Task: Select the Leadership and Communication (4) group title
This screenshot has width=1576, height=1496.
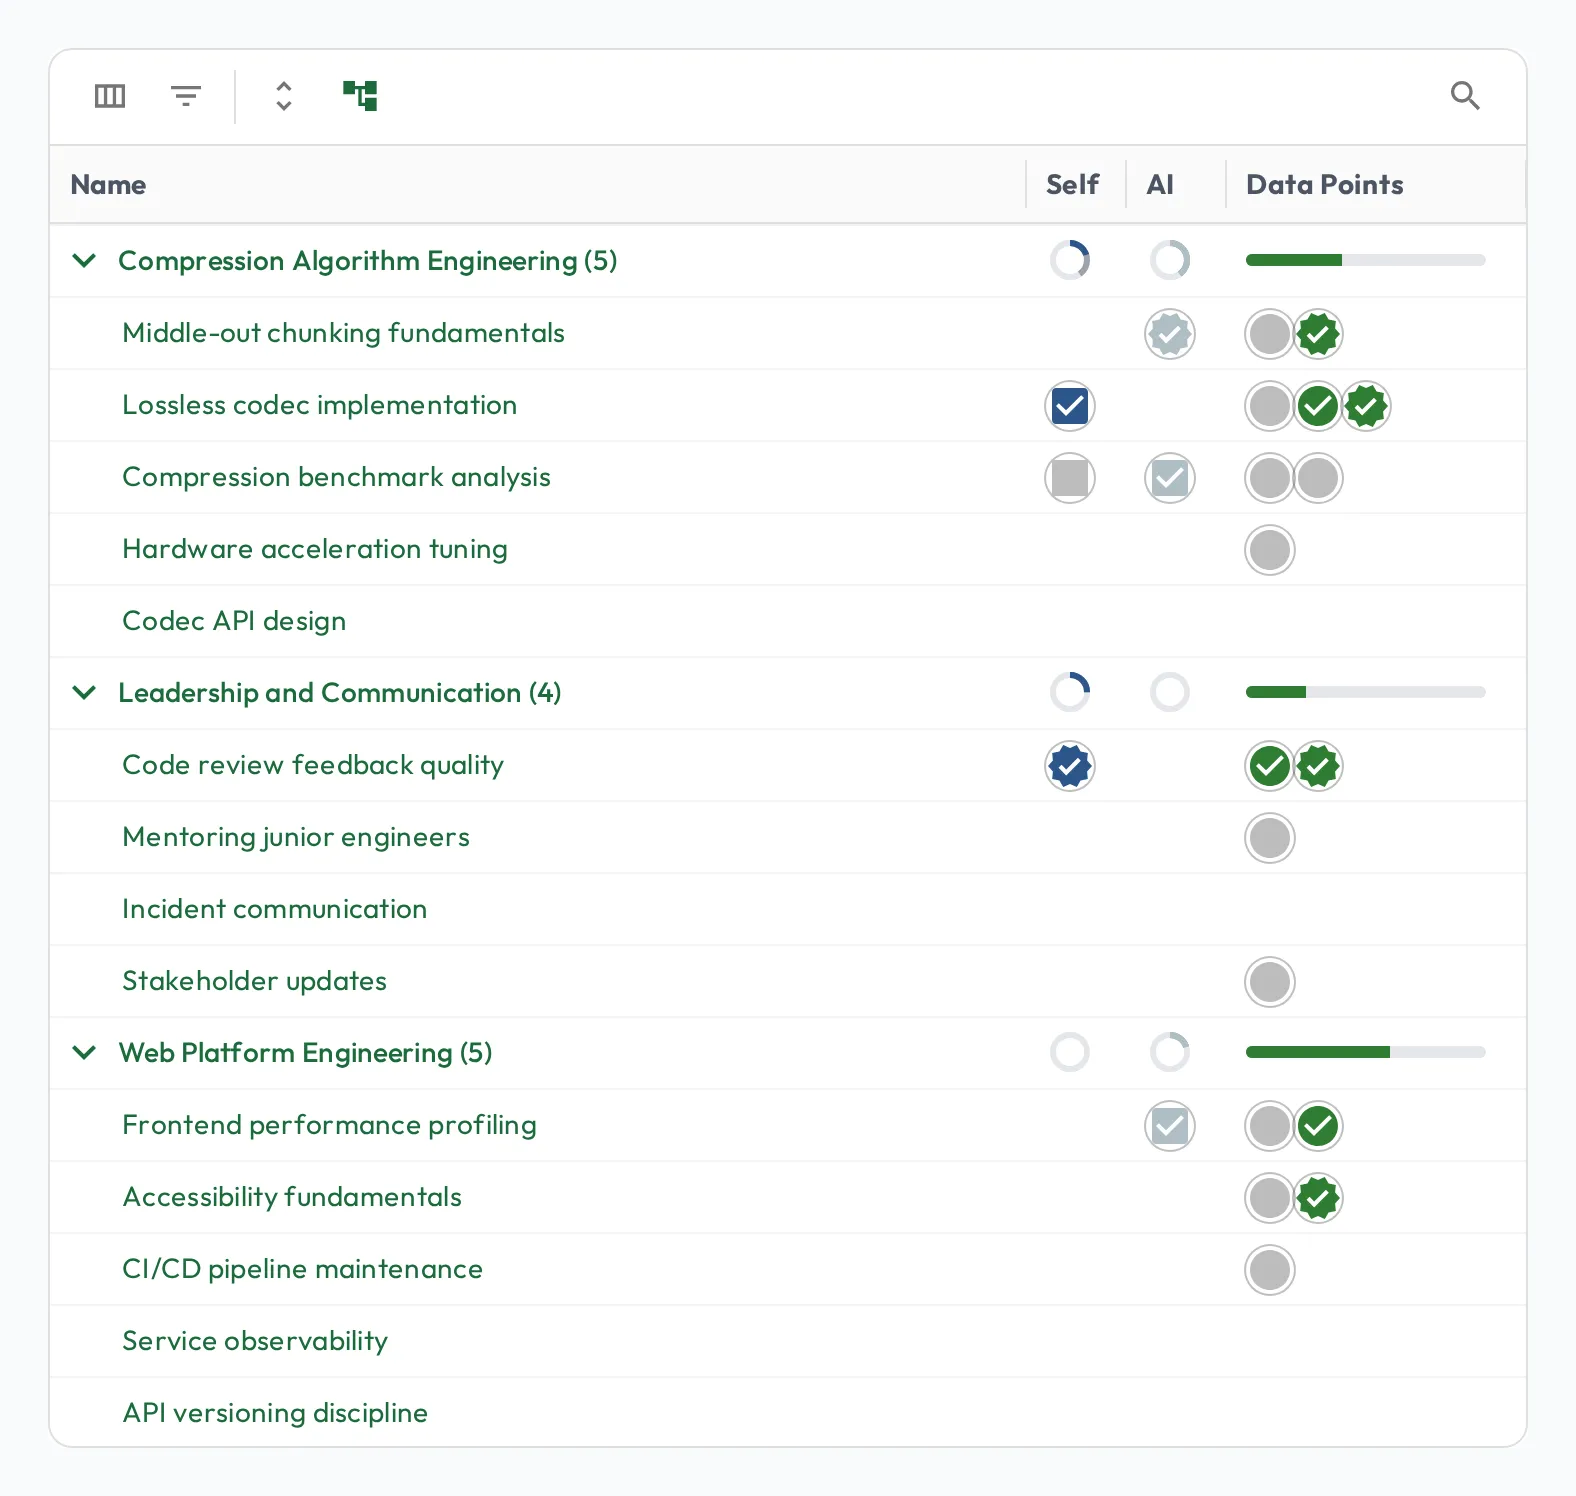Action: click(340, 693)
